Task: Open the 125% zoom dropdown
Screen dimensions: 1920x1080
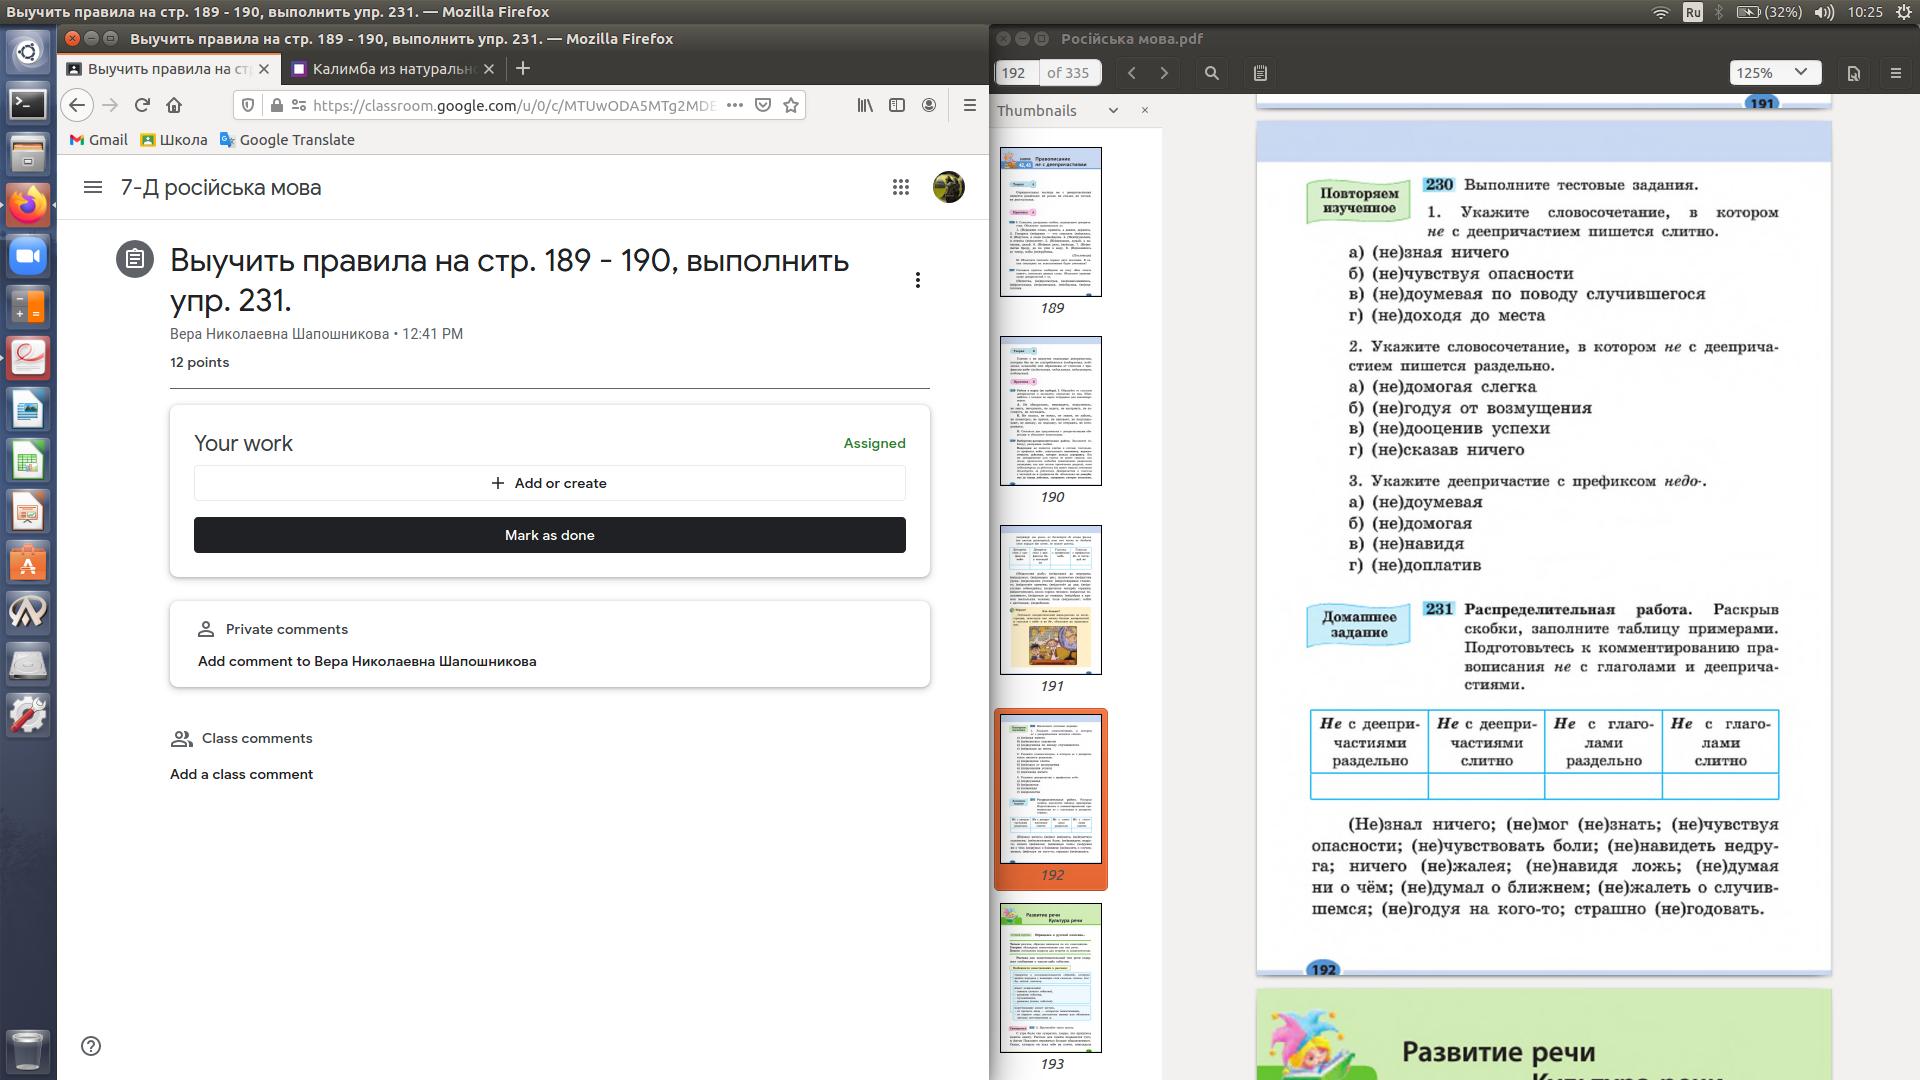Action: point(1774,73)
